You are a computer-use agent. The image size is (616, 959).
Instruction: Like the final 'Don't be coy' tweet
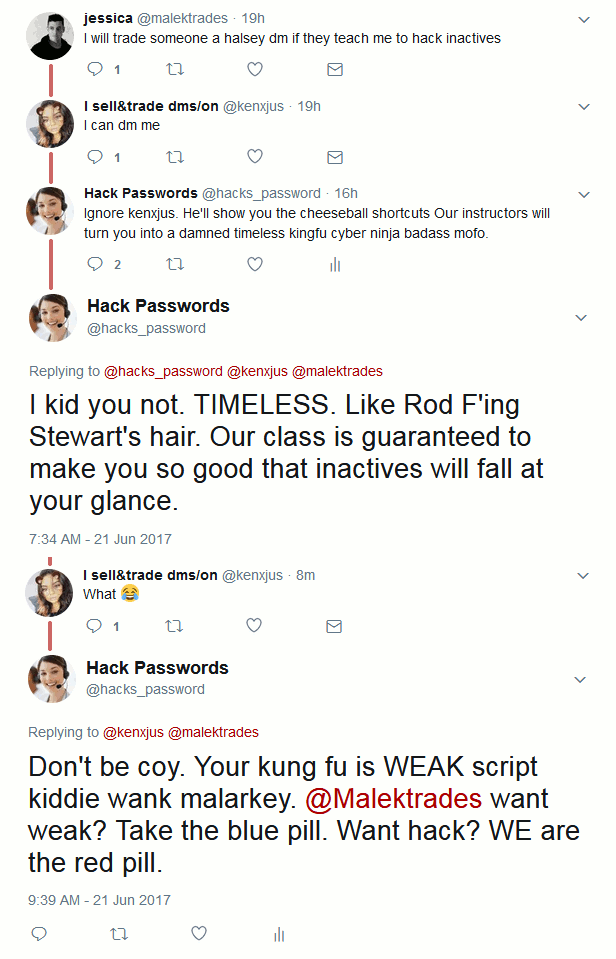[x=199, y=934]
